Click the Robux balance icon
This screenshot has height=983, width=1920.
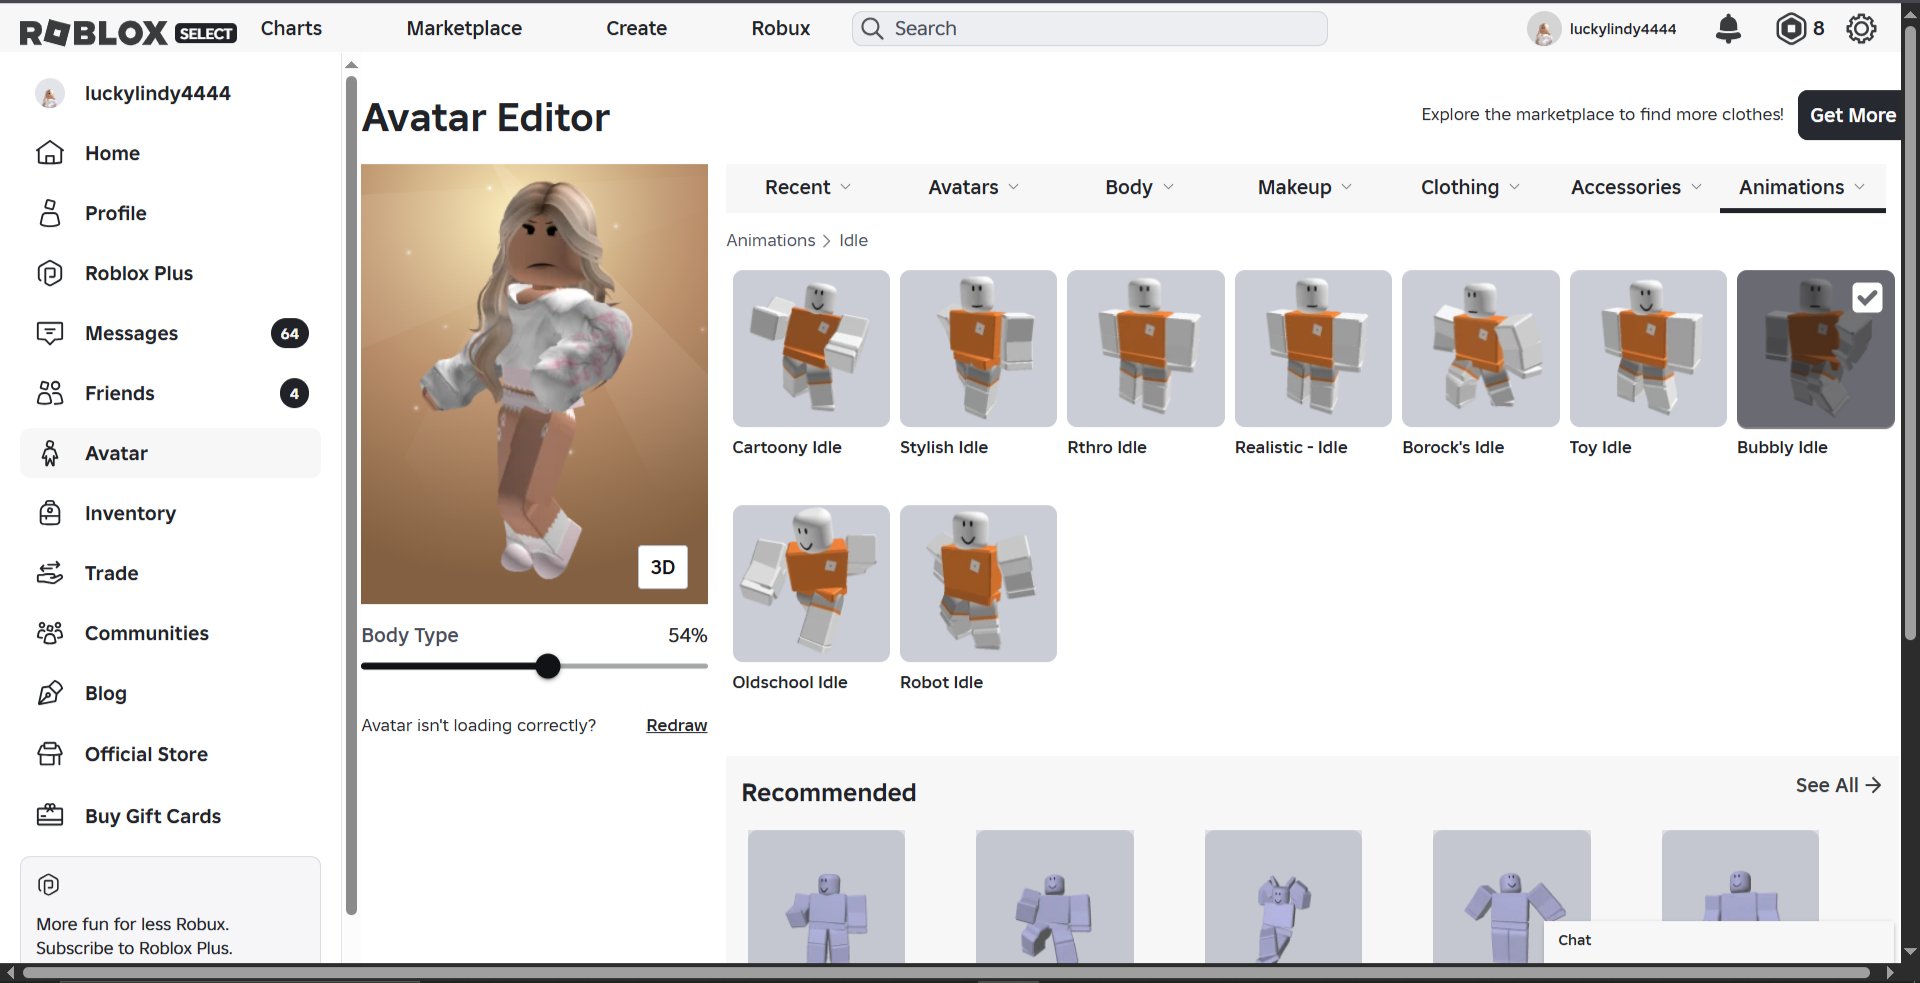1790,29
